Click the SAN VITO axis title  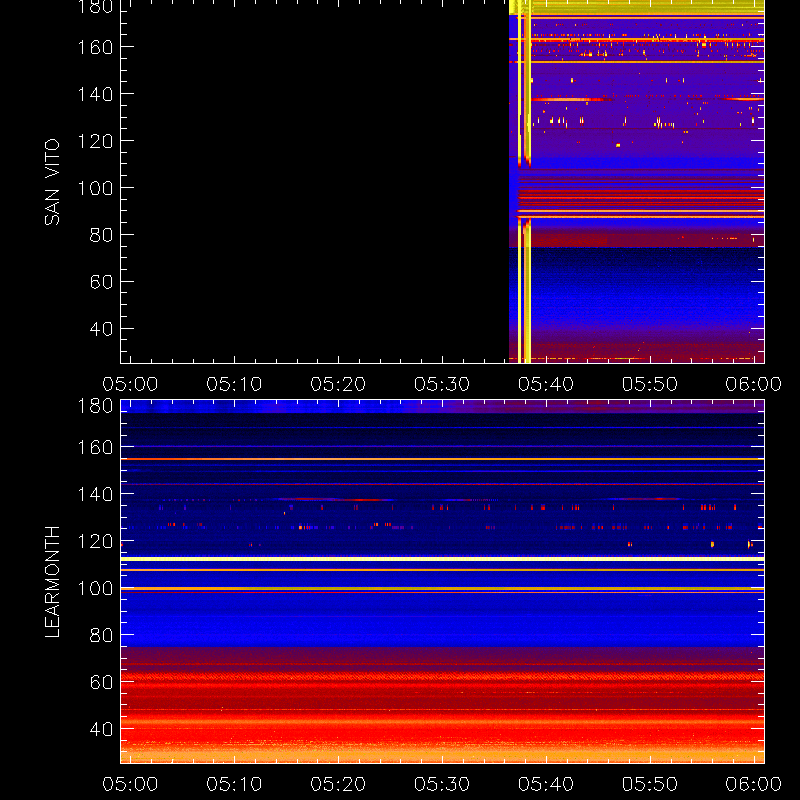click(x=52, y=182)
